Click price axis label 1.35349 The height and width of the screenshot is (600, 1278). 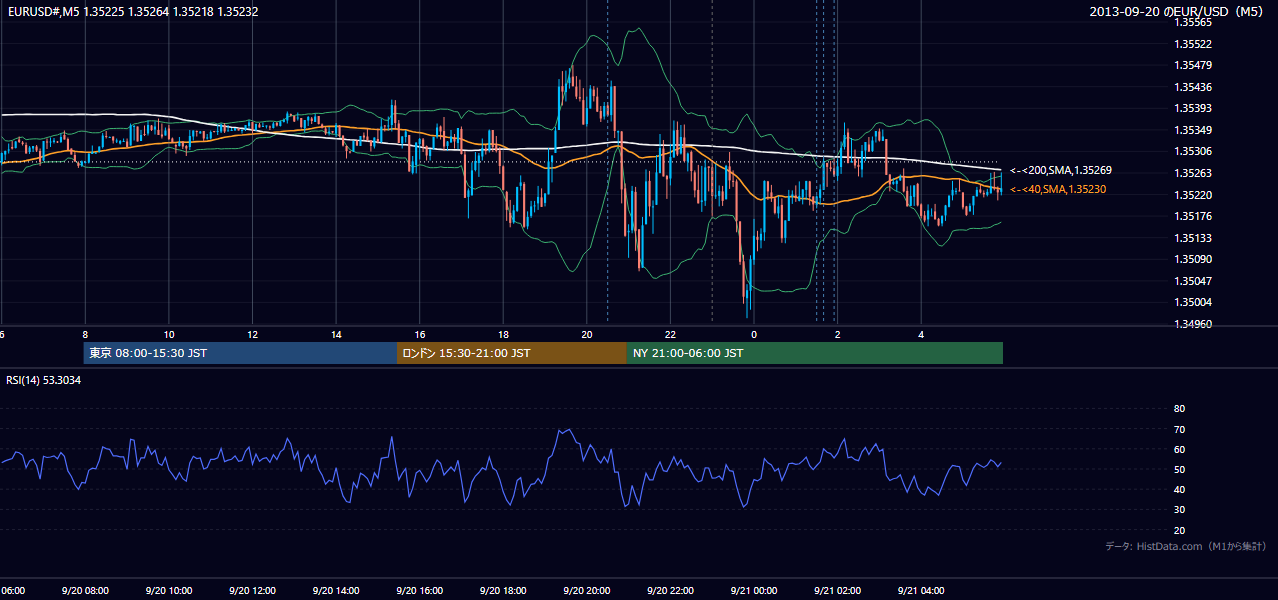[x=1192, y=130]
